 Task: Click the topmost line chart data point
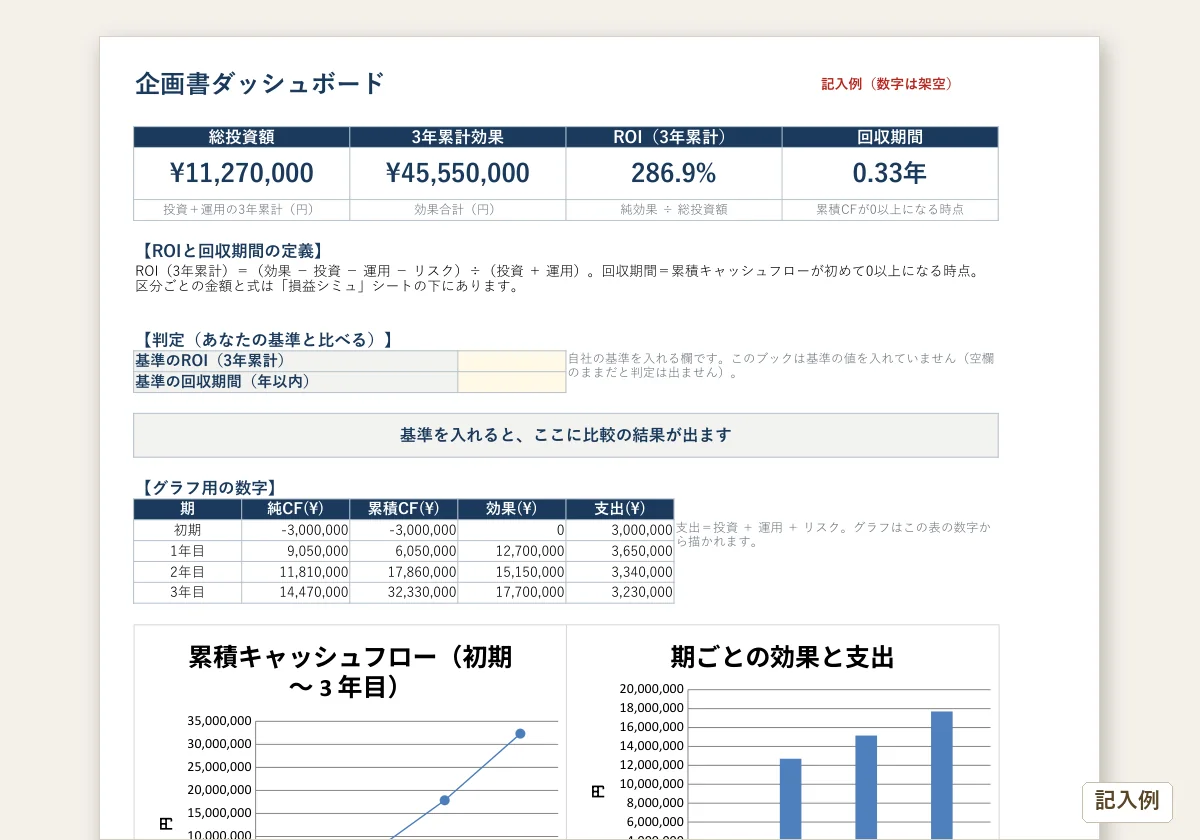click(520, 734)
